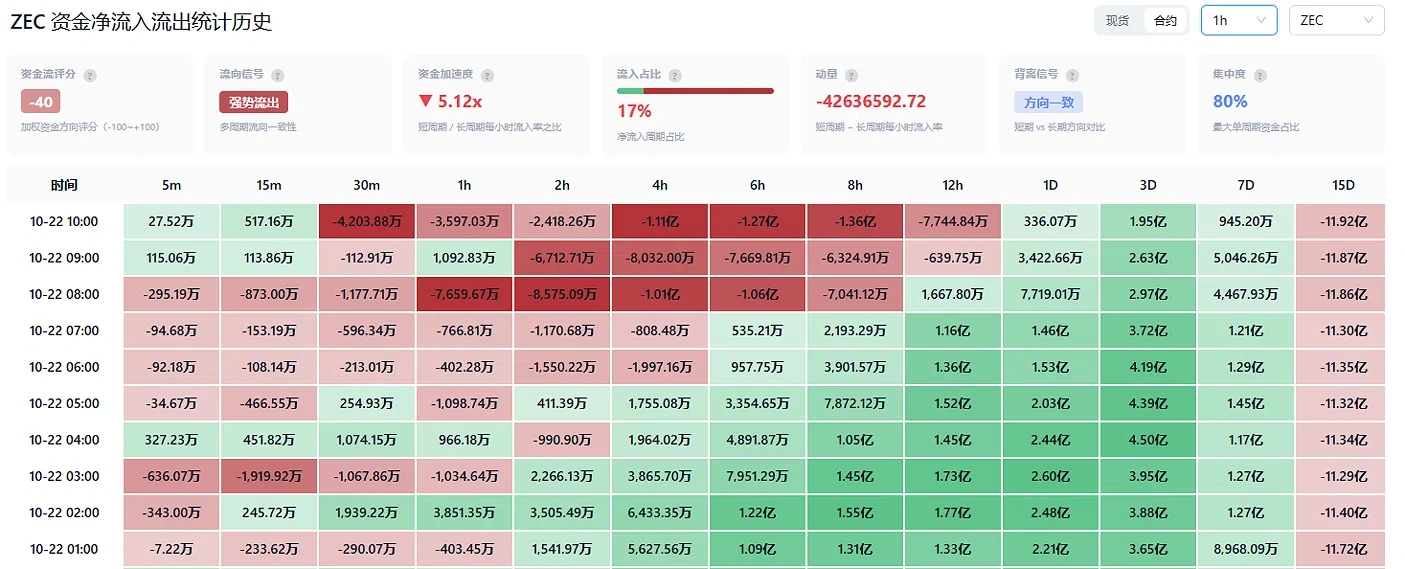Click the 2h column header
The height and width of the screenshot is (569, 1405).
pyautogui.click(x=562, y=185)
